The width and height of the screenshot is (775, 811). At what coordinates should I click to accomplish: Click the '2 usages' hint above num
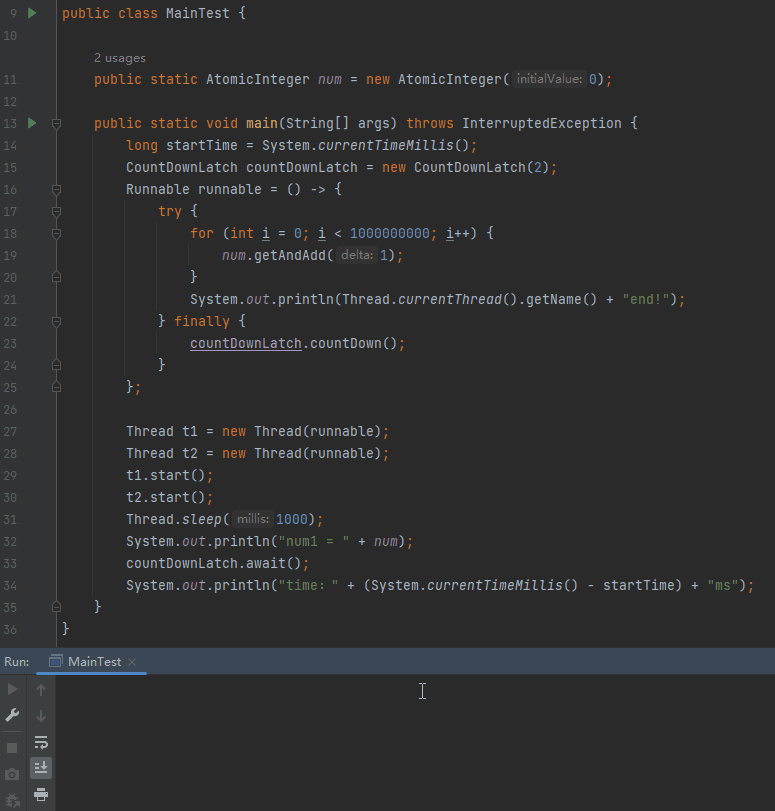coord(120,58)
